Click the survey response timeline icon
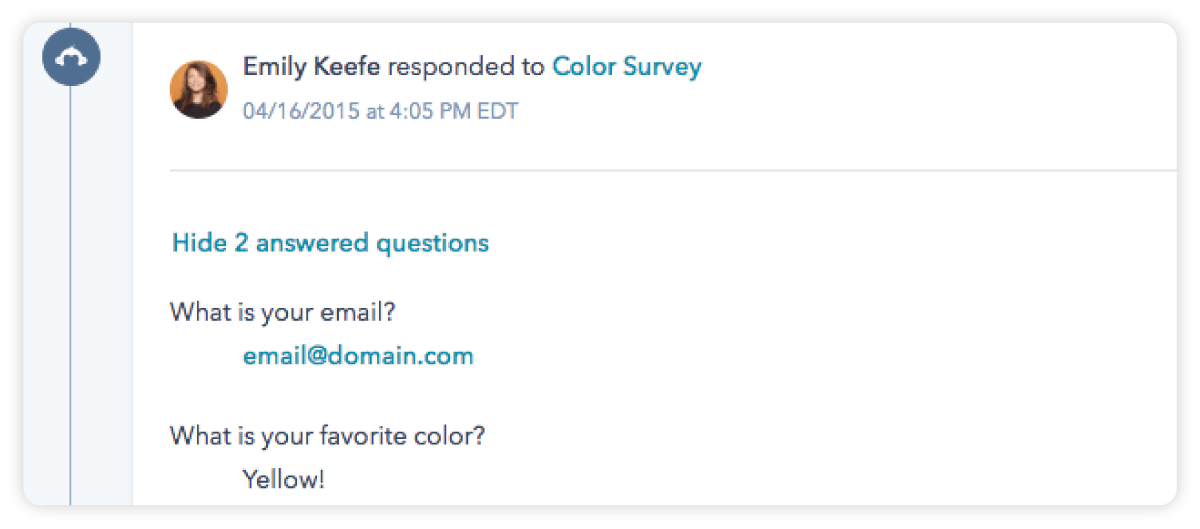The width and height of the screenshot is (1200, 529). pos(71,57)
